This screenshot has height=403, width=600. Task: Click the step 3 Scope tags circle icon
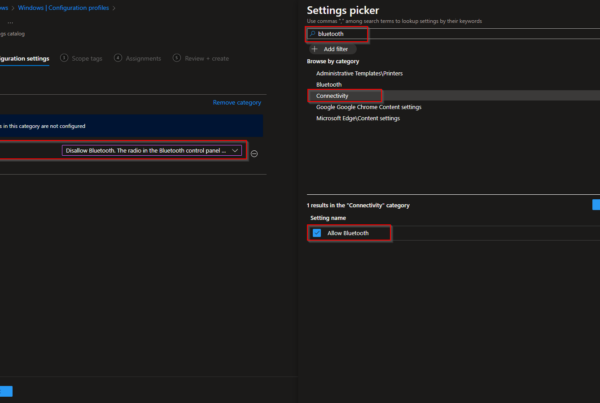65,58
